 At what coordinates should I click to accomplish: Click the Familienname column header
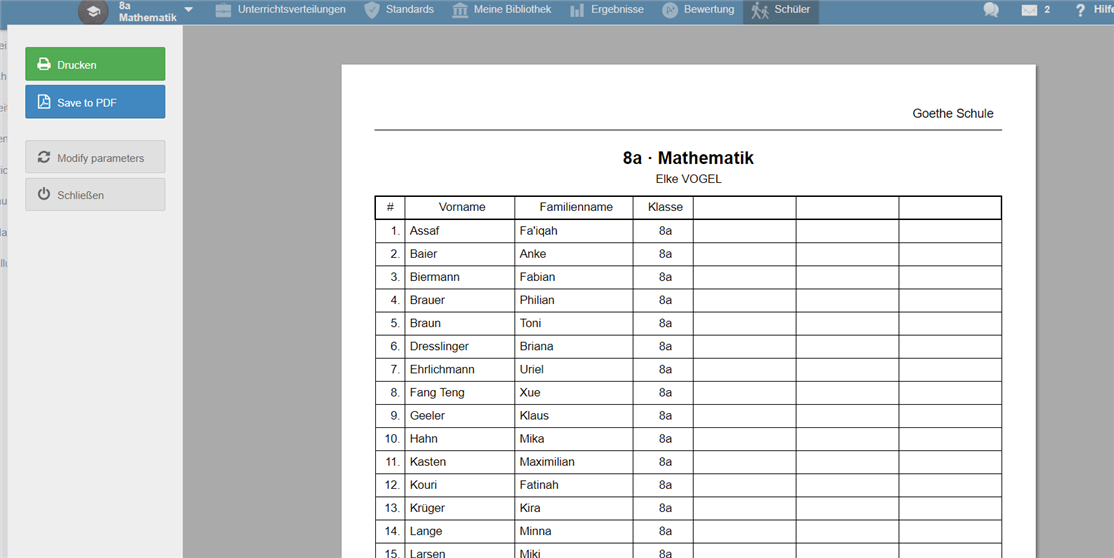point(575,208)
